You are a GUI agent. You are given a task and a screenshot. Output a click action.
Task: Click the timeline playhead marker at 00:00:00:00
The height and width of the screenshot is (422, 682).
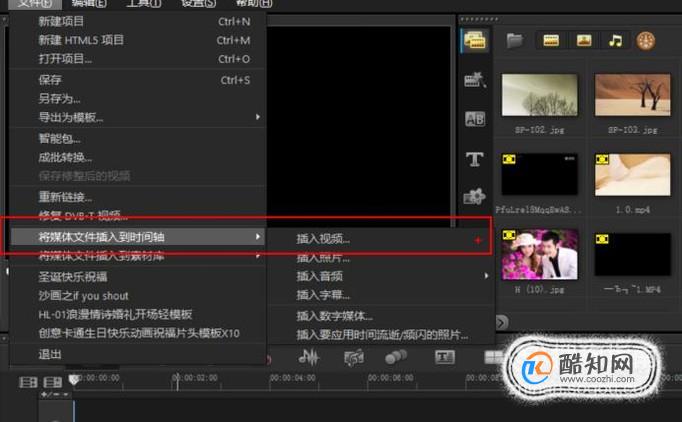coord(74,379)
